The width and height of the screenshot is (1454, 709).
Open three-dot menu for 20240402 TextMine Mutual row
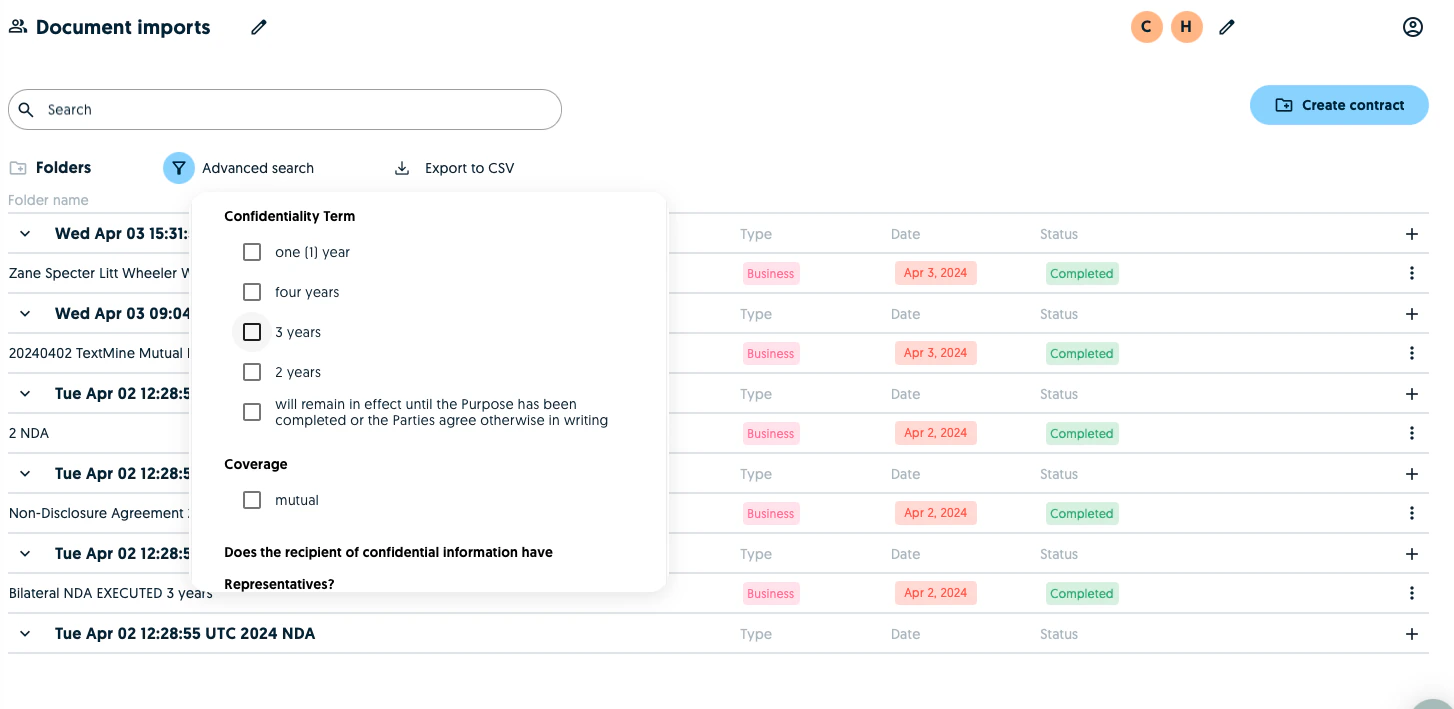click(1412, 353)
